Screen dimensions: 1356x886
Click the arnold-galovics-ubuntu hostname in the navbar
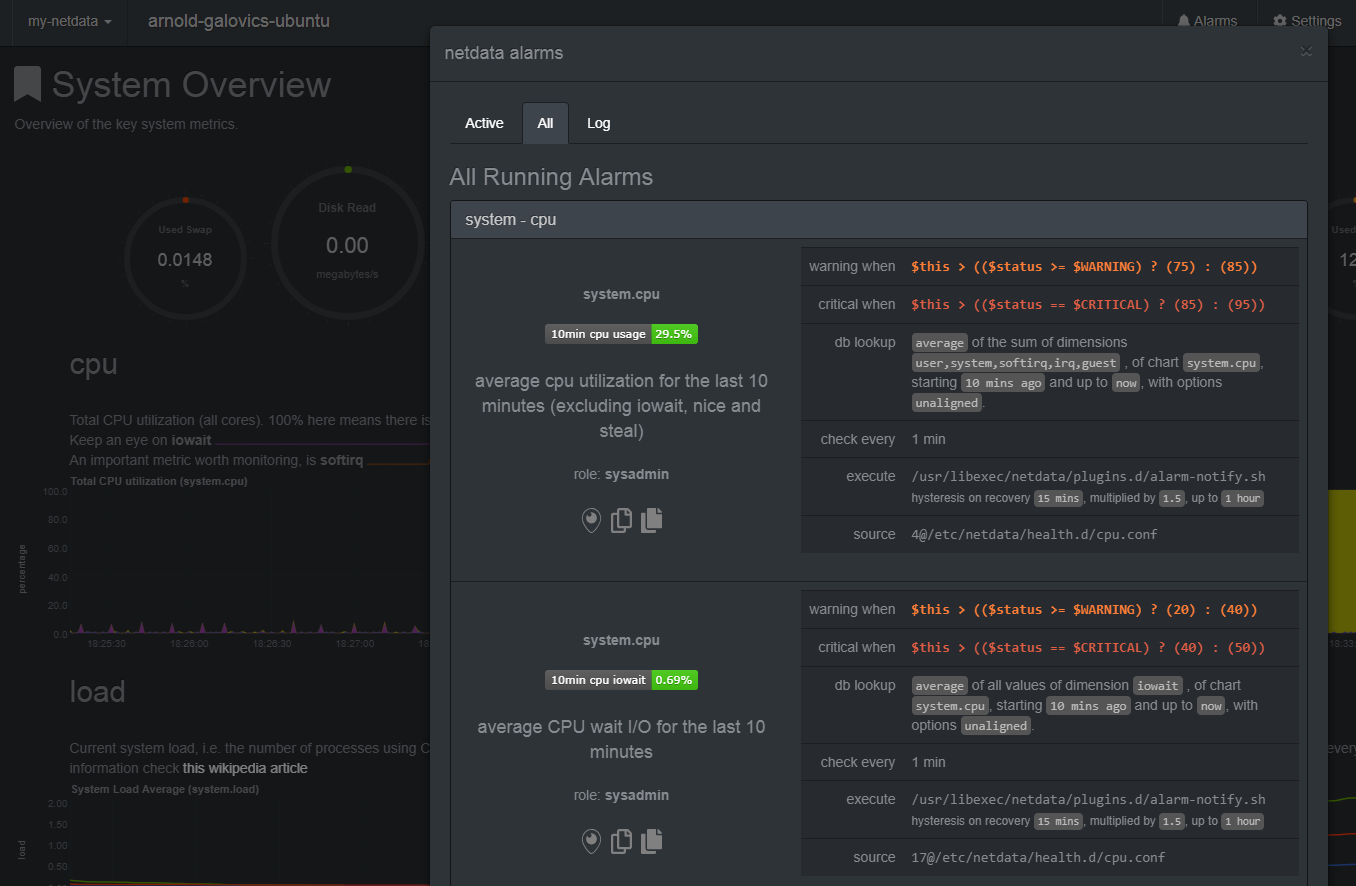(238, 21)
